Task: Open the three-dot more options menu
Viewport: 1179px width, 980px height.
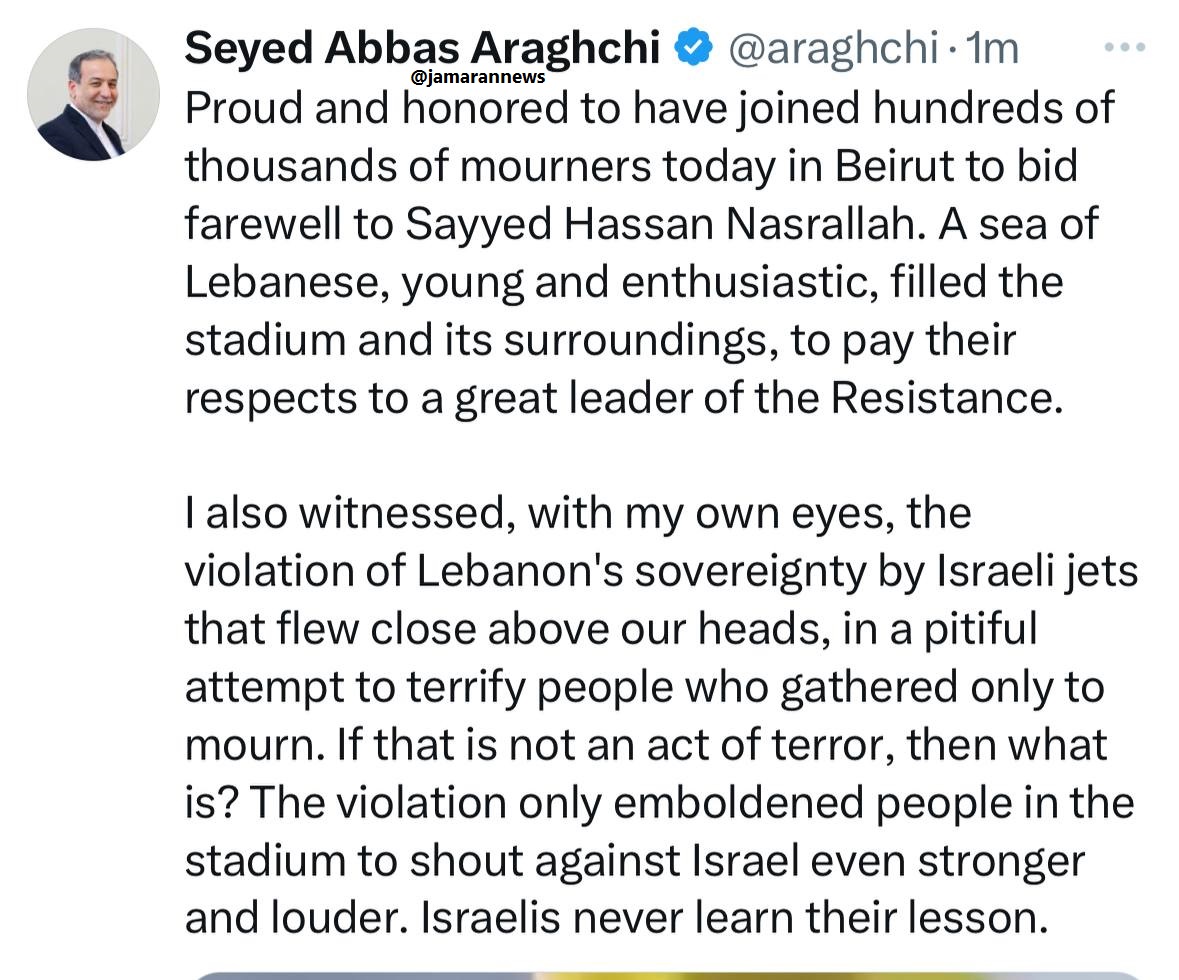Action: point(1125,46)
